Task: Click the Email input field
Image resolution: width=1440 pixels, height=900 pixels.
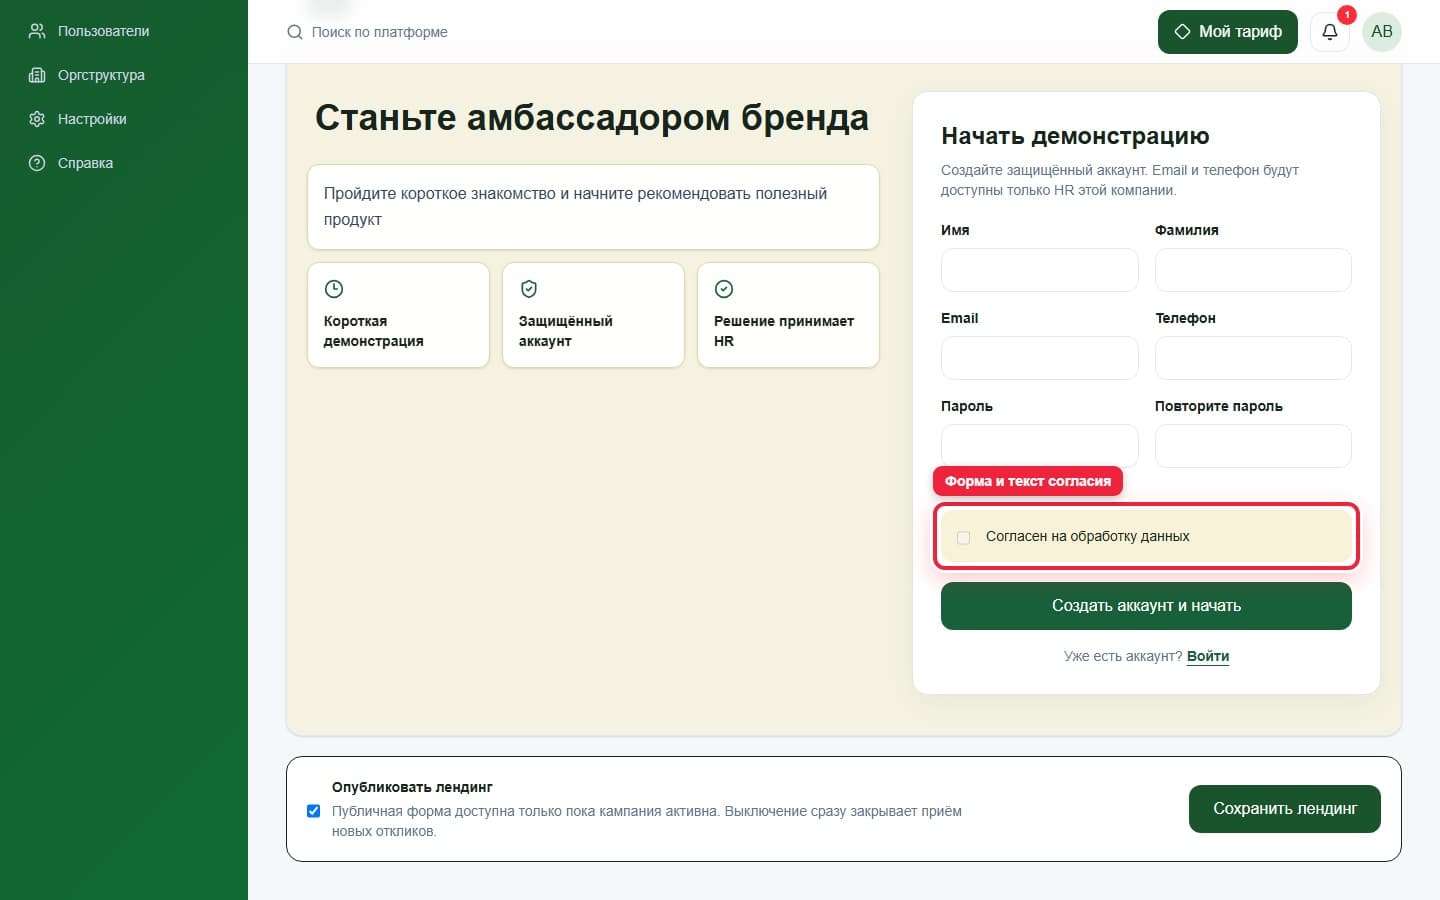Action: [1039, 358]
